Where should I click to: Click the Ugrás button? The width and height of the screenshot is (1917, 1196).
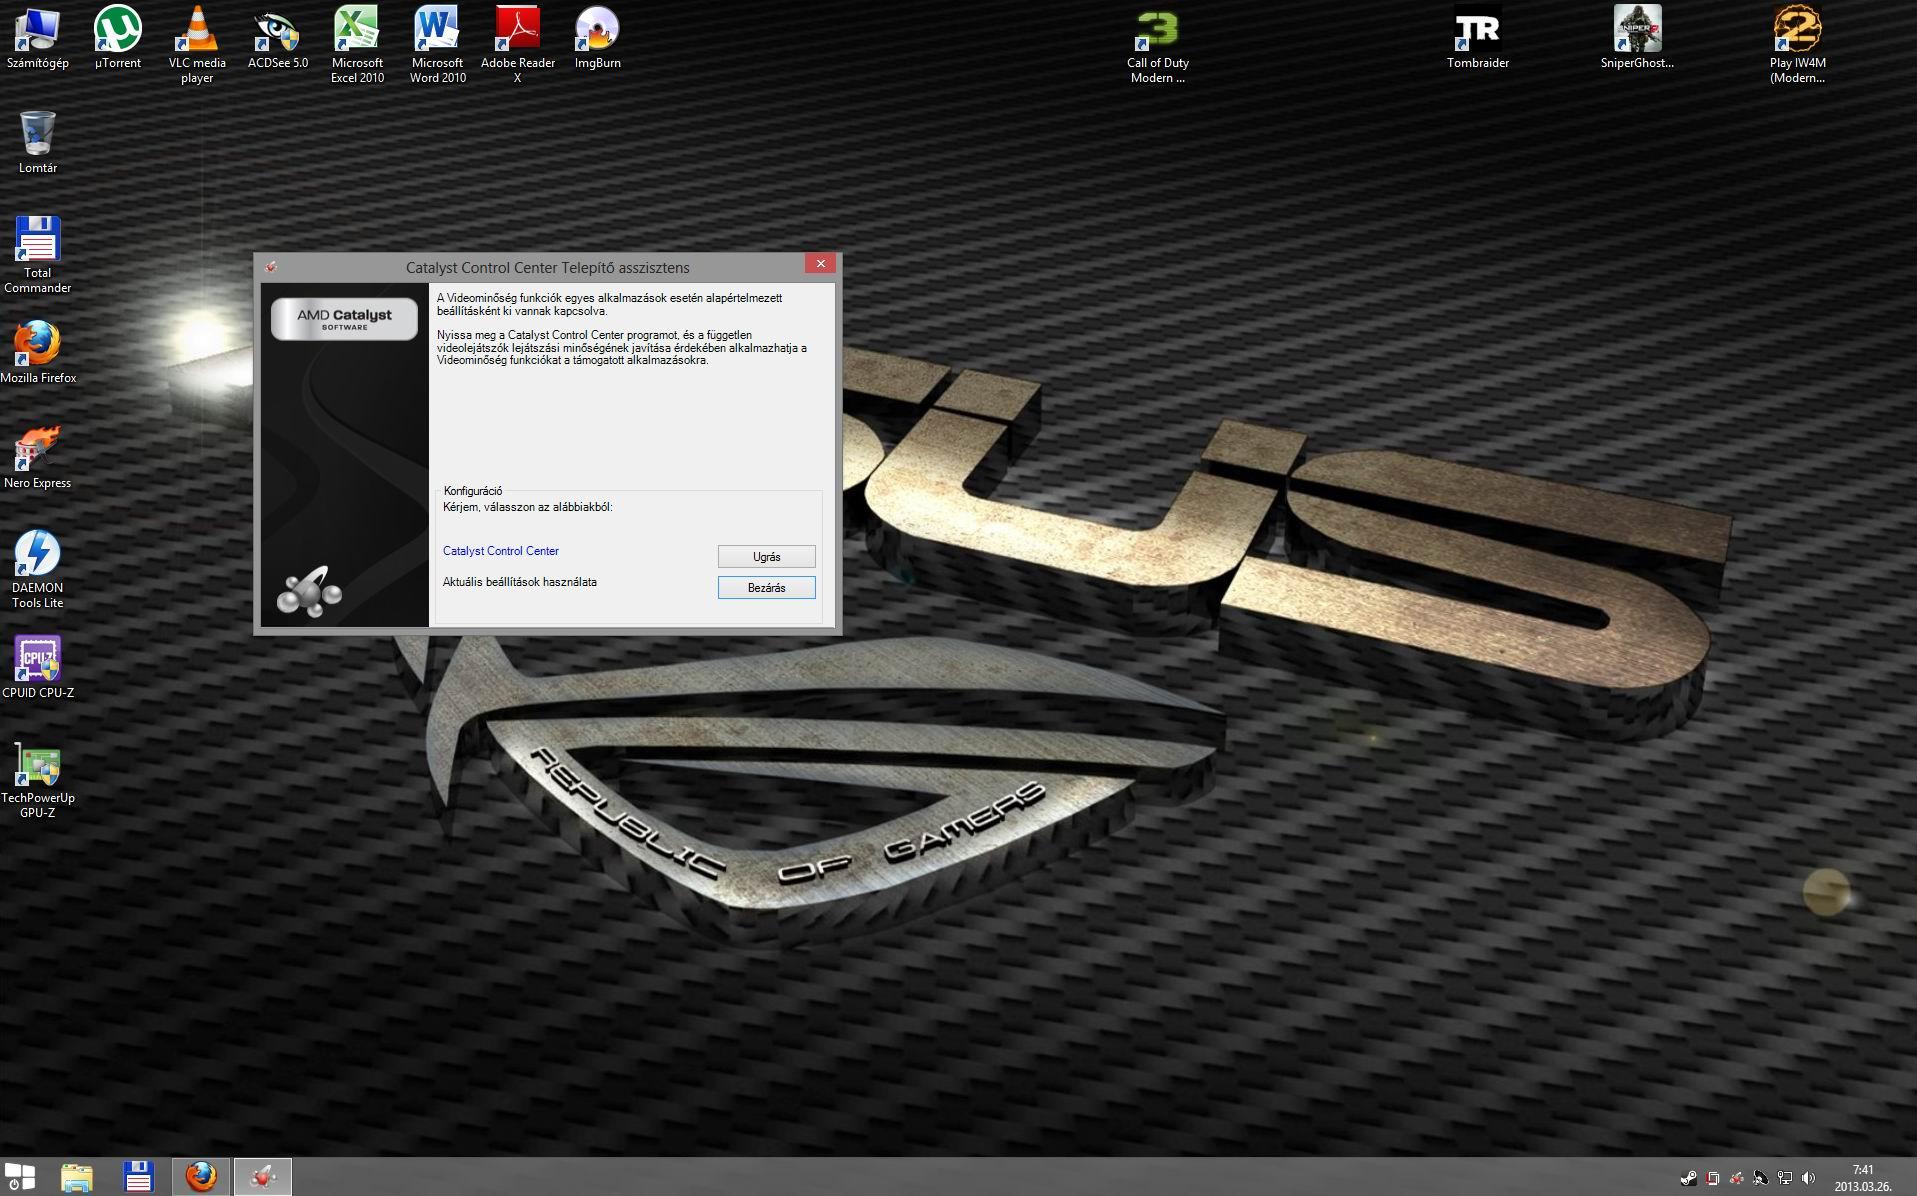point(767,556)
